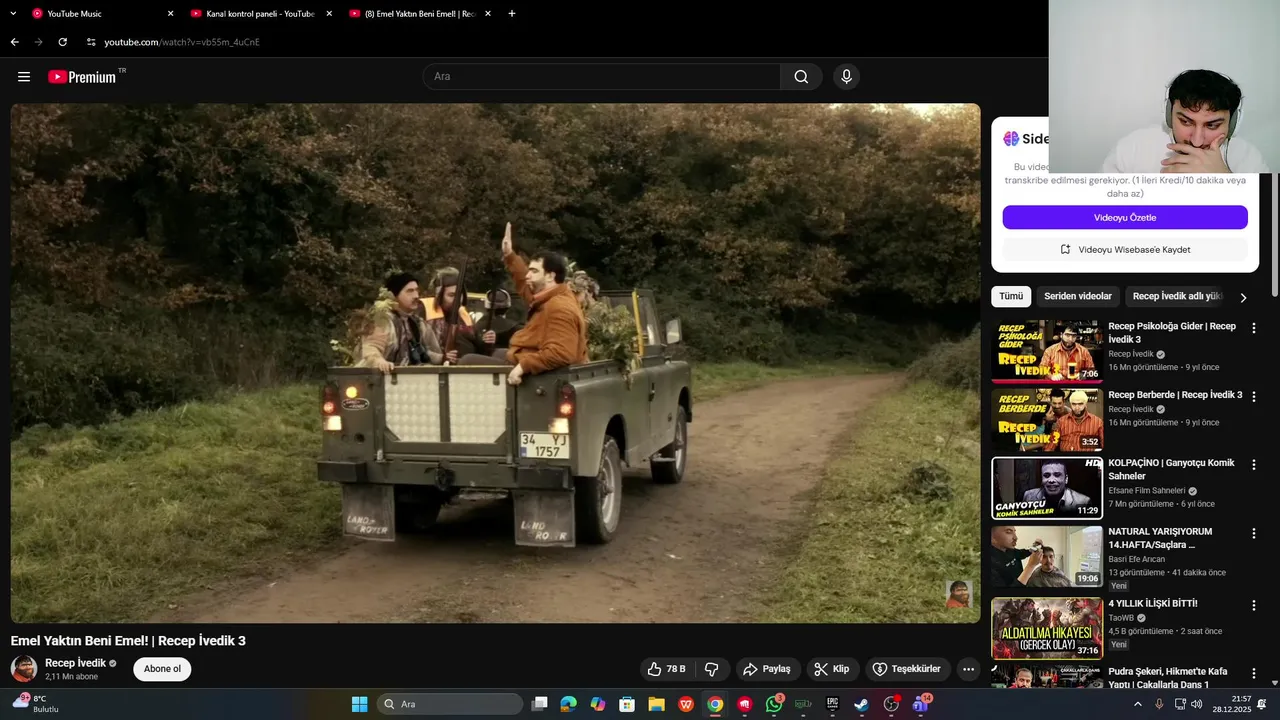Open Copilot from taskbar
The height and width of the screenshot is (720, 1280).
[x=598, y=704]
